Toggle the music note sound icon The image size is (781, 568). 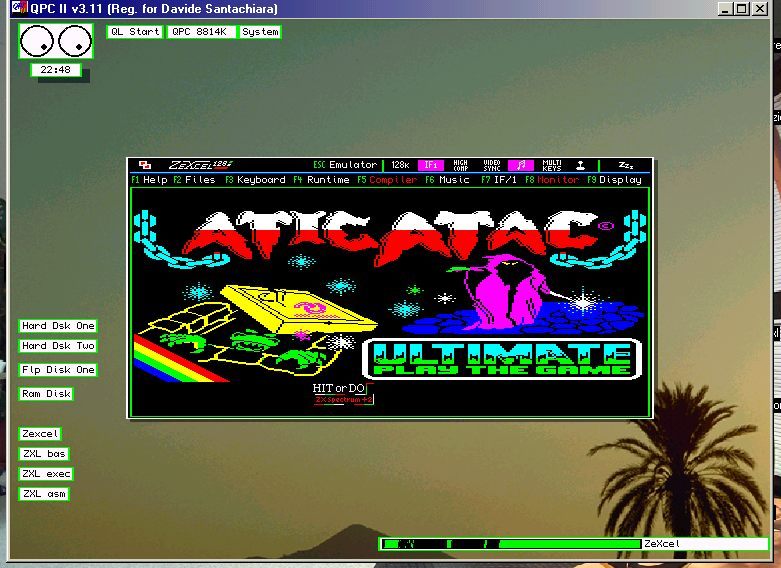tap(521, 165)
